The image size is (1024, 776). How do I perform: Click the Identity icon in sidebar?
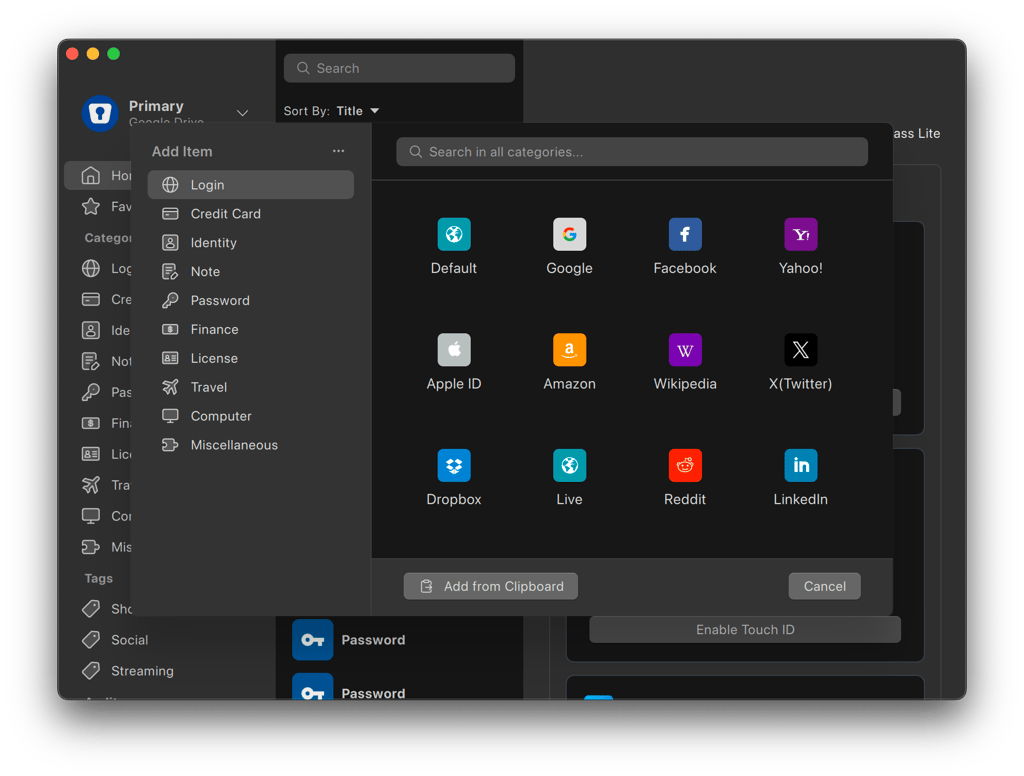91,330
